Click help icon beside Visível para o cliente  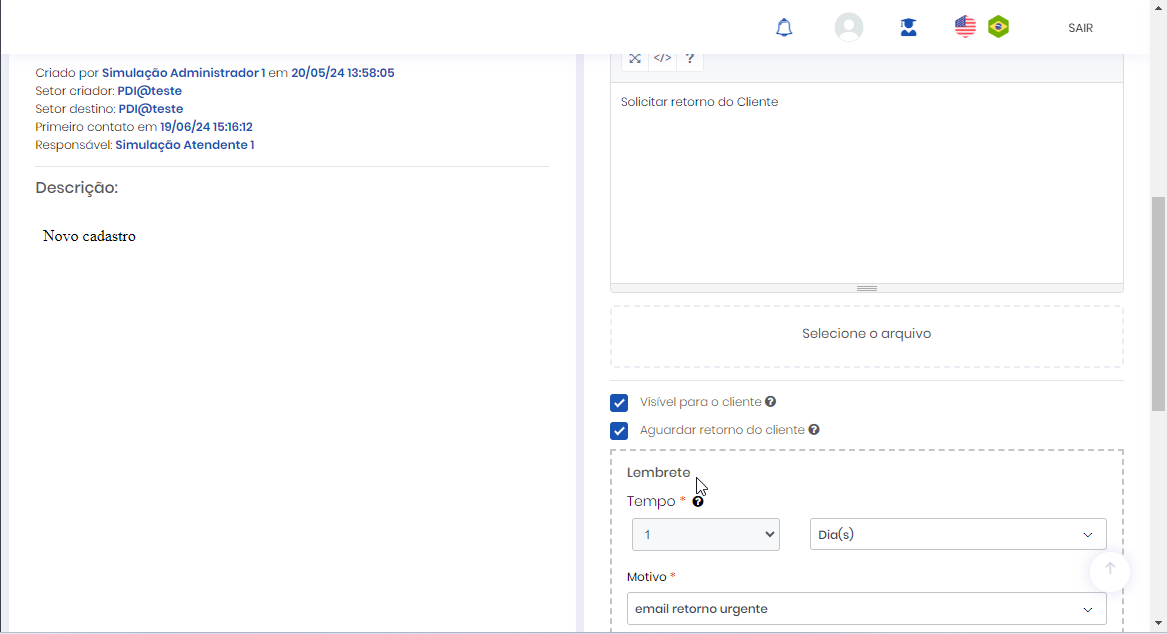pos(770,402)
